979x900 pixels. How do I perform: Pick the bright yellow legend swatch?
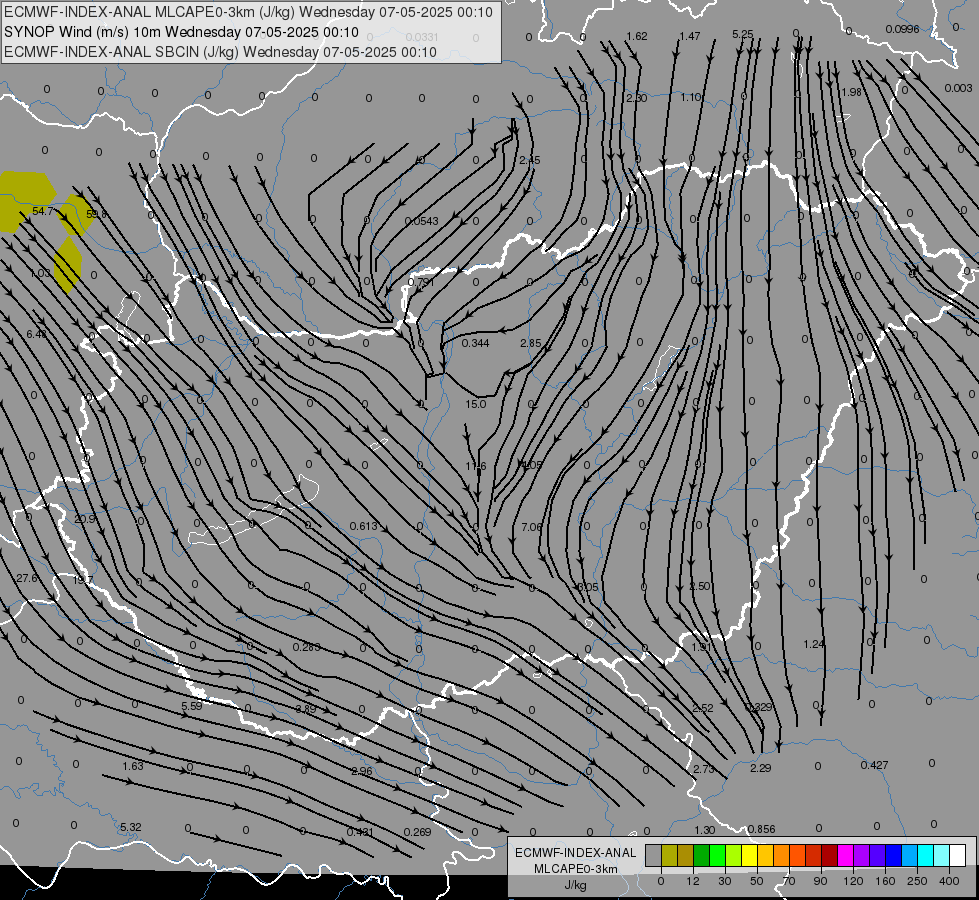pyautogui.click(x=749, y=856)
